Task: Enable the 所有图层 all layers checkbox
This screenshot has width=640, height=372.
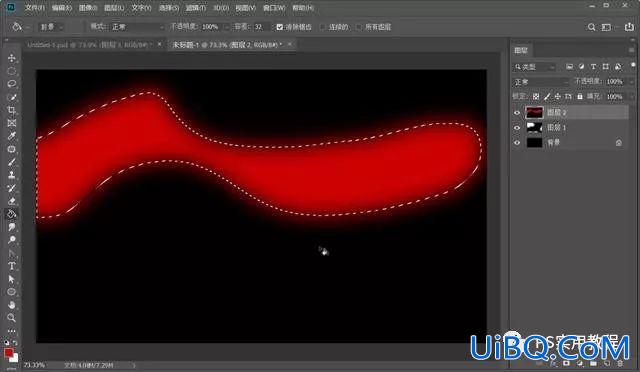Action: [359, 27]
